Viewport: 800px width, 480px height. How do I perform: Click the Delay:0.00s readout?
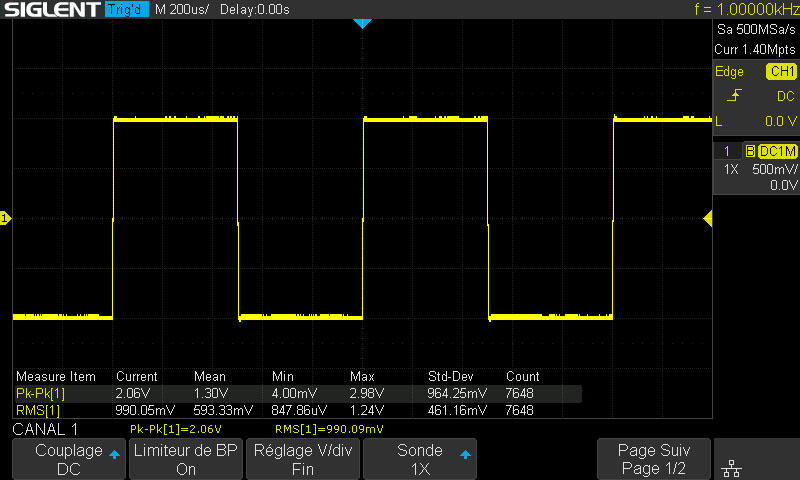255,9
